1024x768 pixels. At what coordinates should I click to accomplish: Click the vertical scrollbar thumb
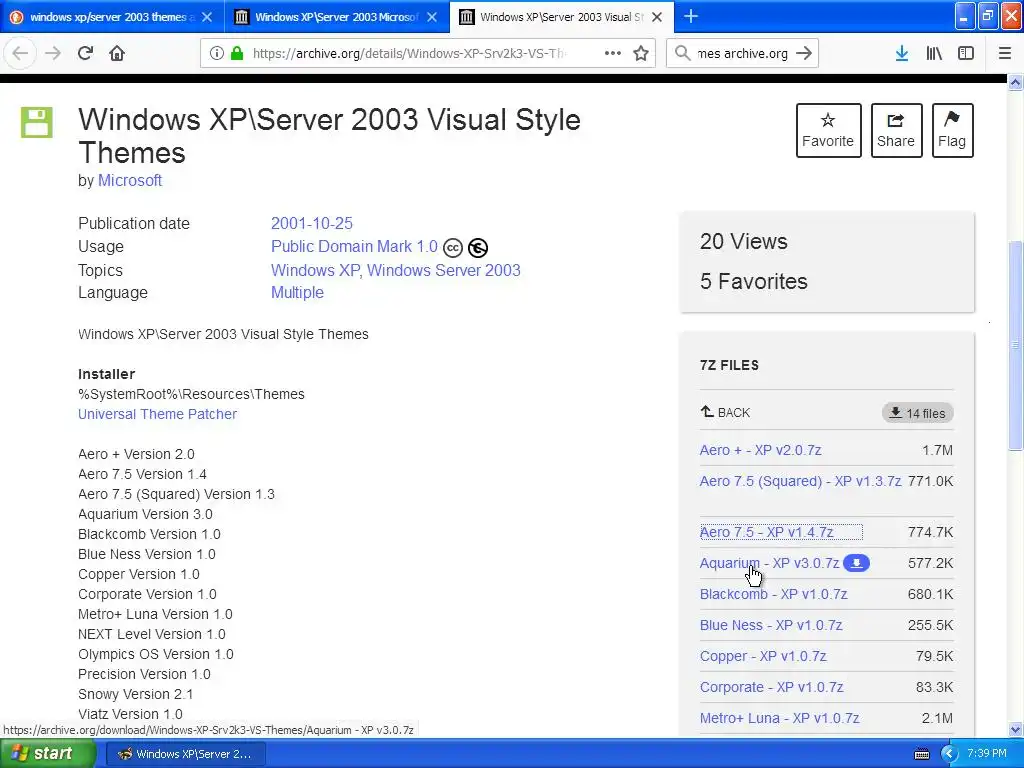coord(1015,345)
